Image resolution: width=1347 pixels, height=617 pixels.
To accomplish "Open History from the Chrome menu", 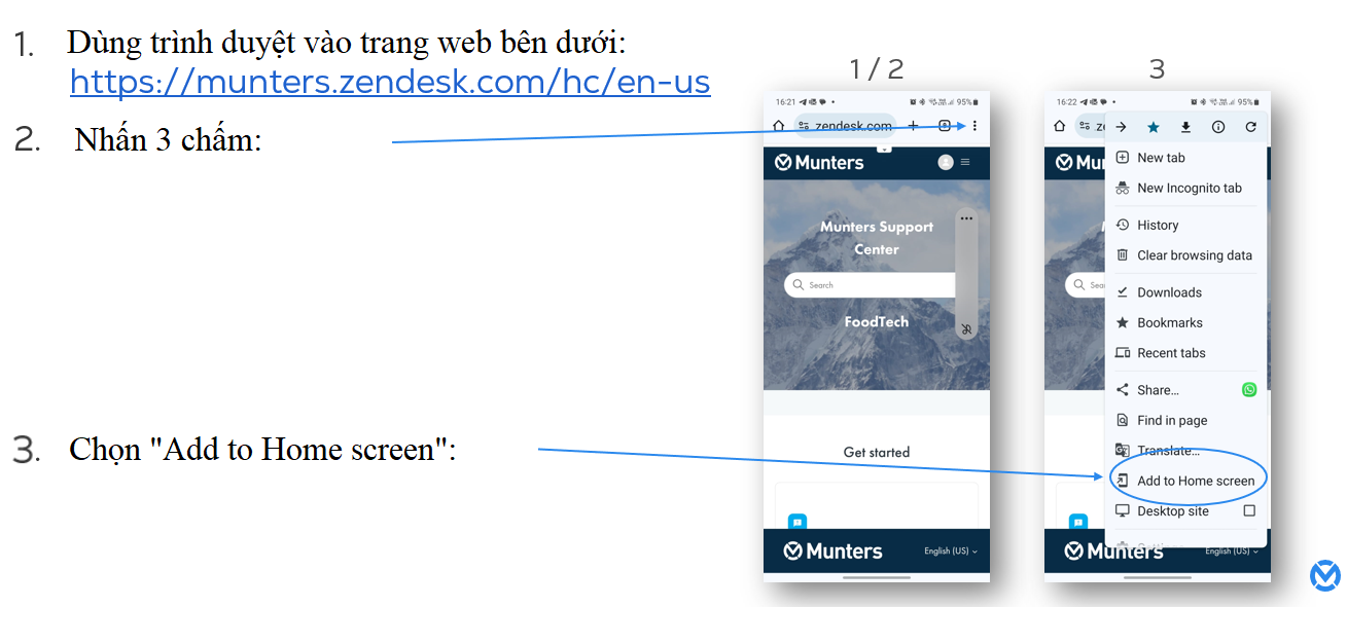I will tap(1157, 225).
